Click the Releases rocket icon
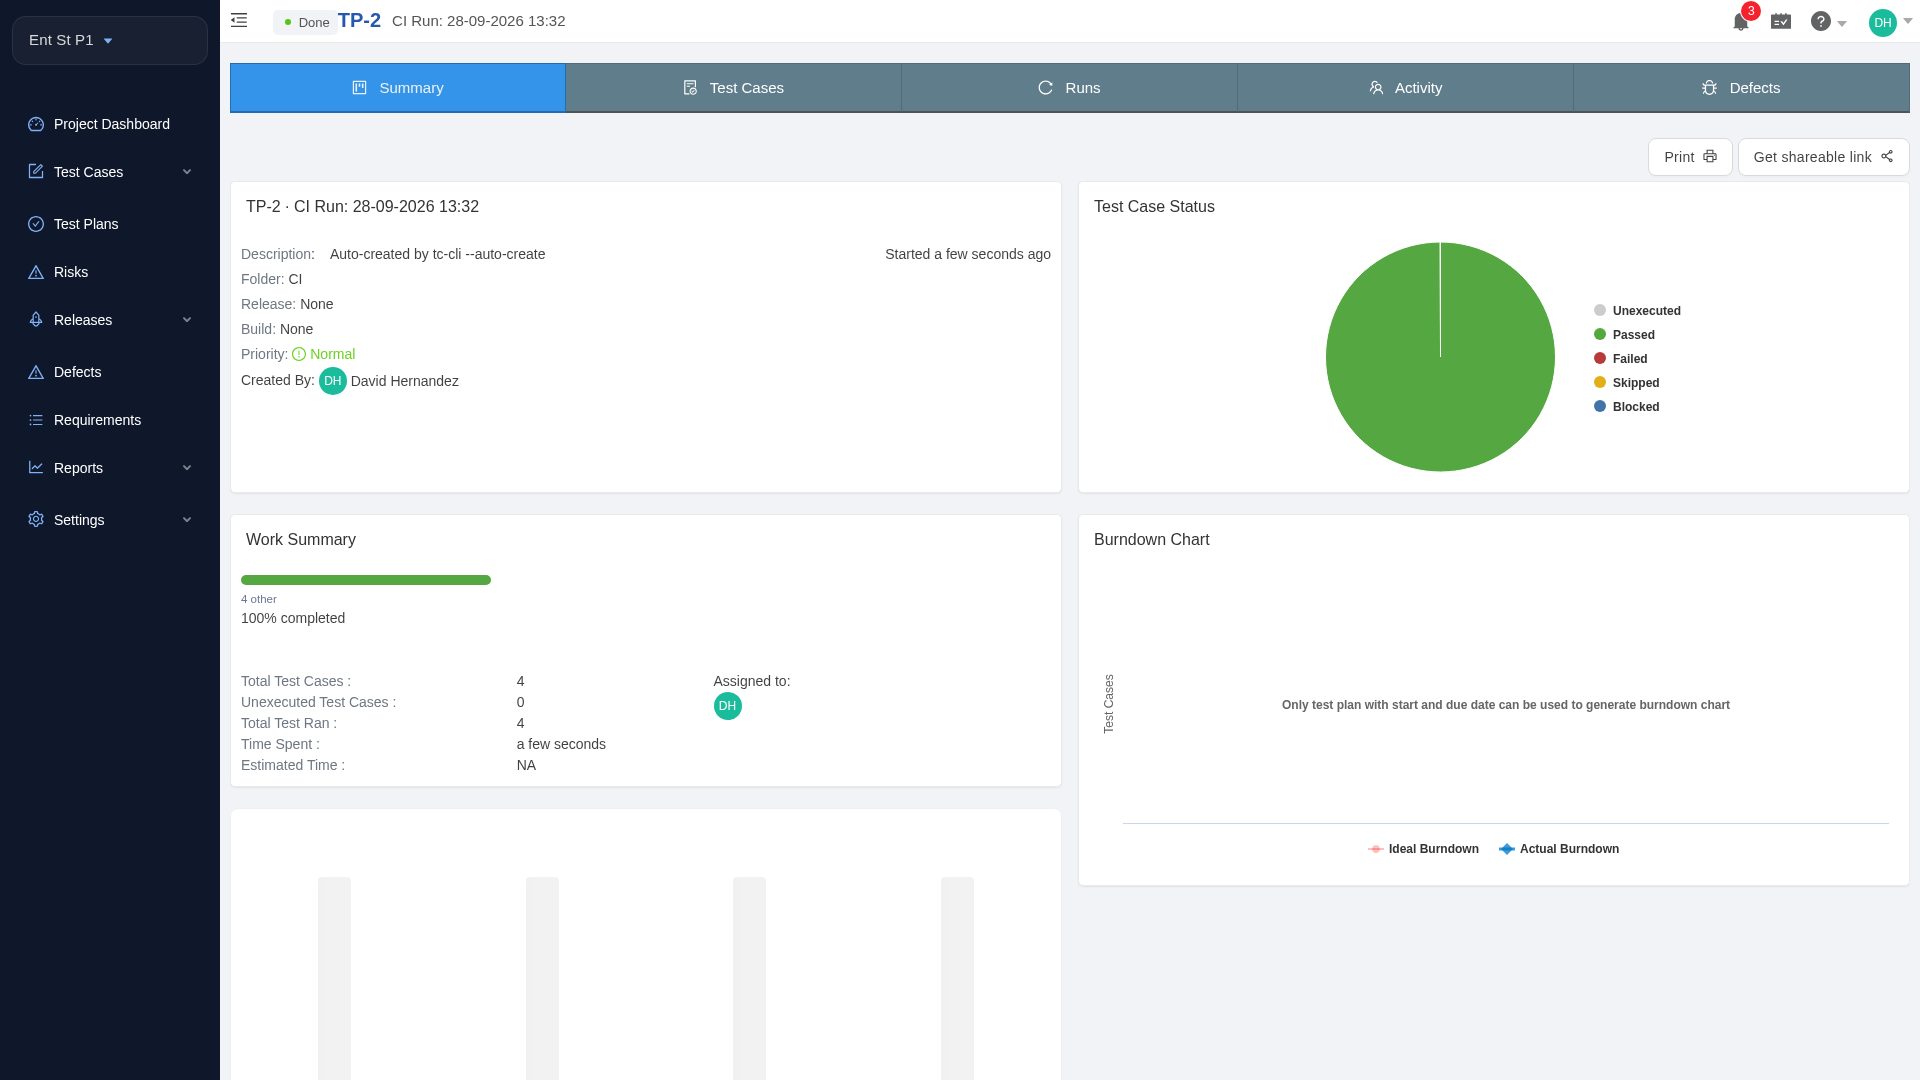This screenshot has height=1080, width=1920. coord(36,320)
